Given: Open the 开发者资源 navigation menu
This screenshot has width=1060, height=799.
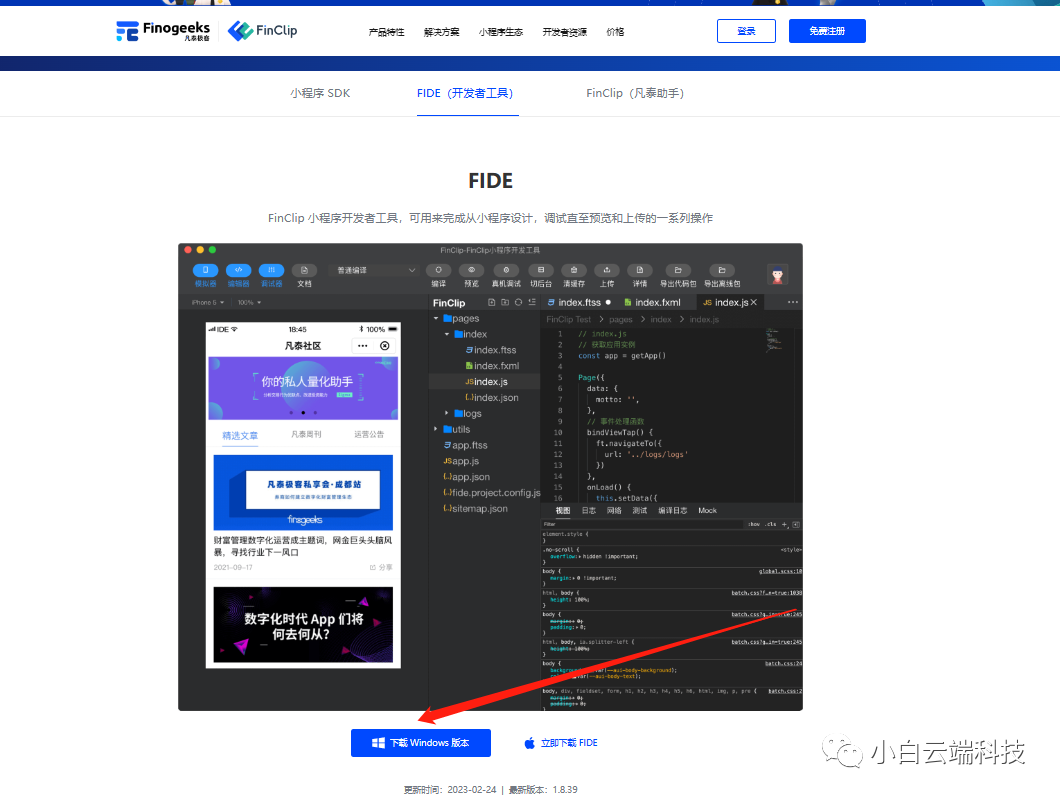Looking at the screenshot, I should (x=564, y=32).
